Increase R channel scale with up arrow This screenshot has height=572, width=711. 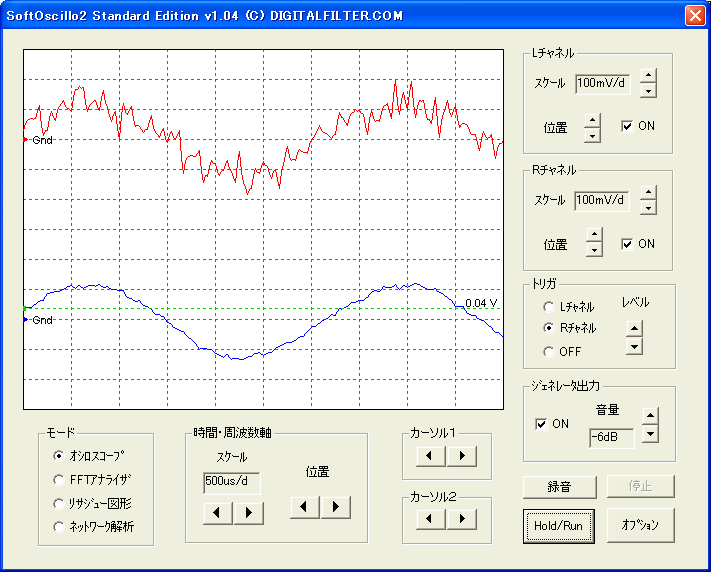[x=648, y=193]
